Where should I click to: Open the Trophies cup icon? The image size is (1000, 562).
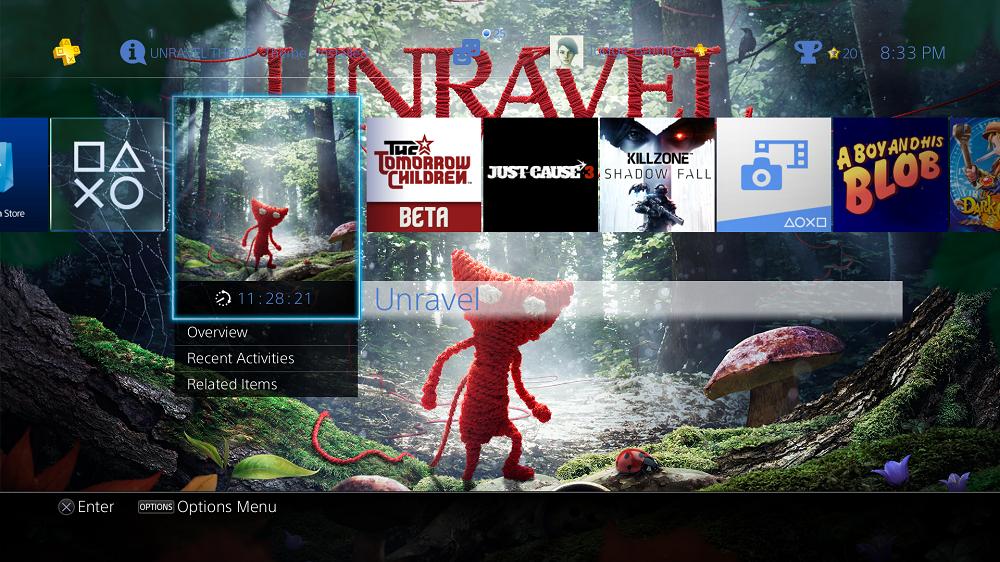pos(807,52)
